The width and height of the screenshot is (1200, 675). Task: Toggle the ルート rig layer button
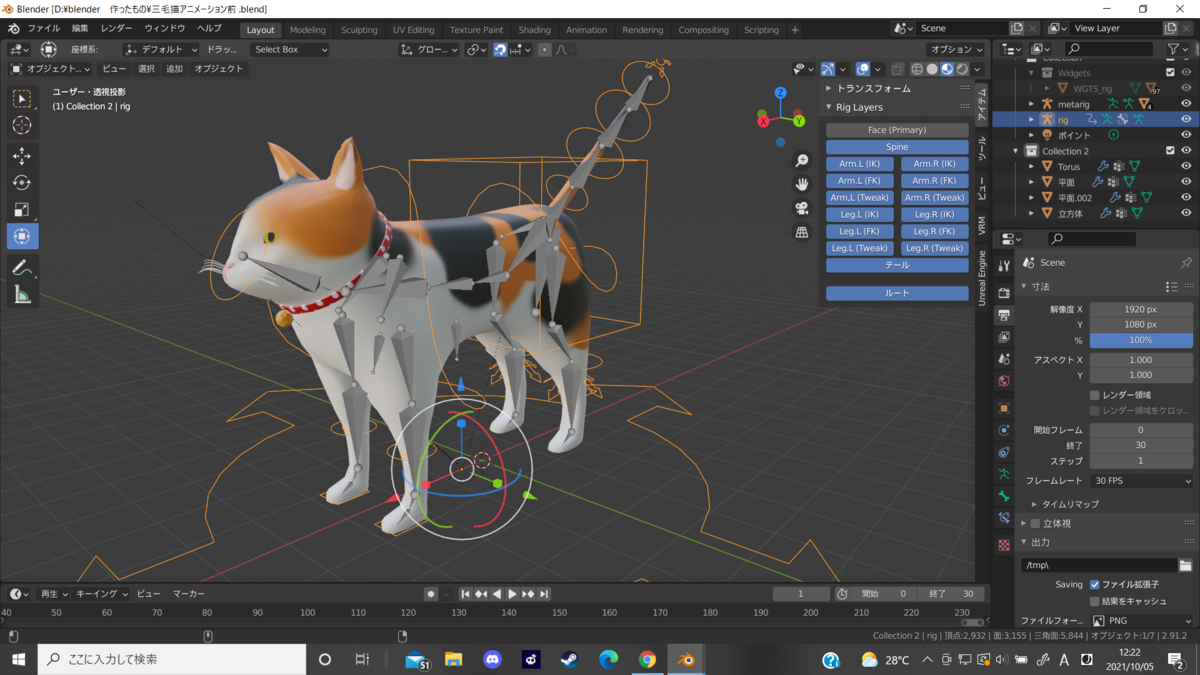click(x=897, y=293)
